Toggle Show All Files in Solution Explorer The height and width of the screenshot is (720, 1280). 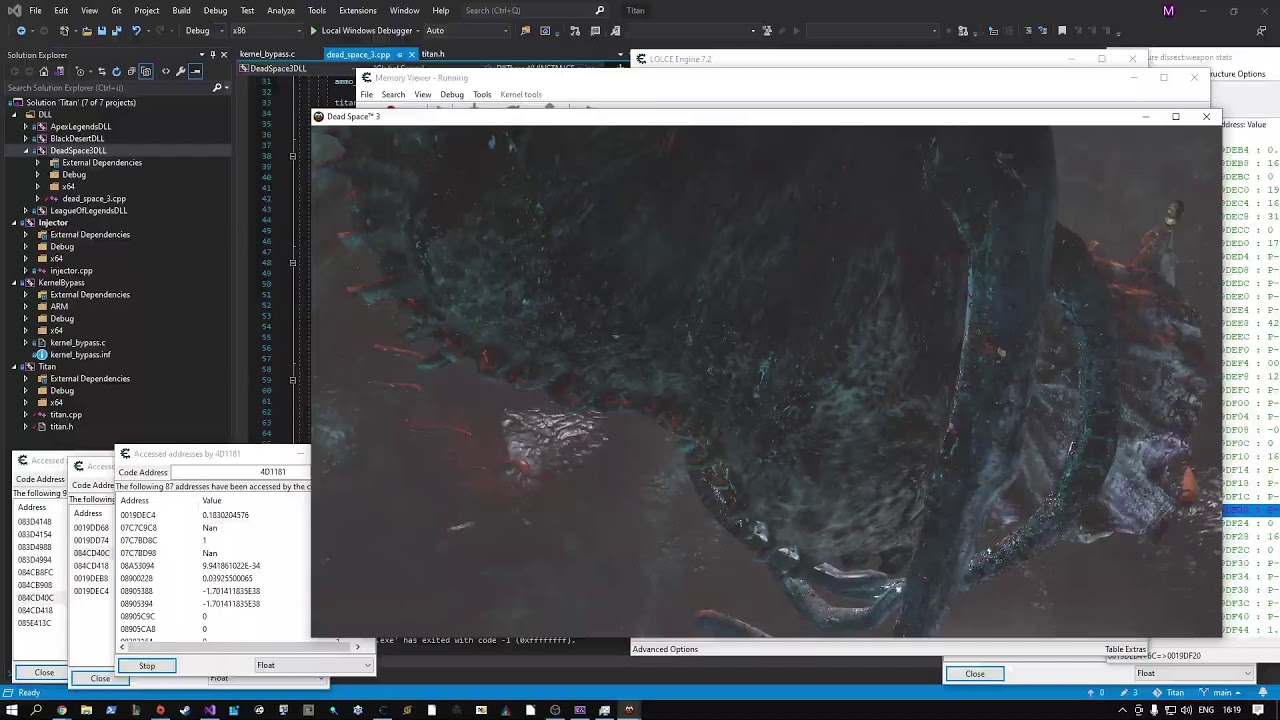146,71
